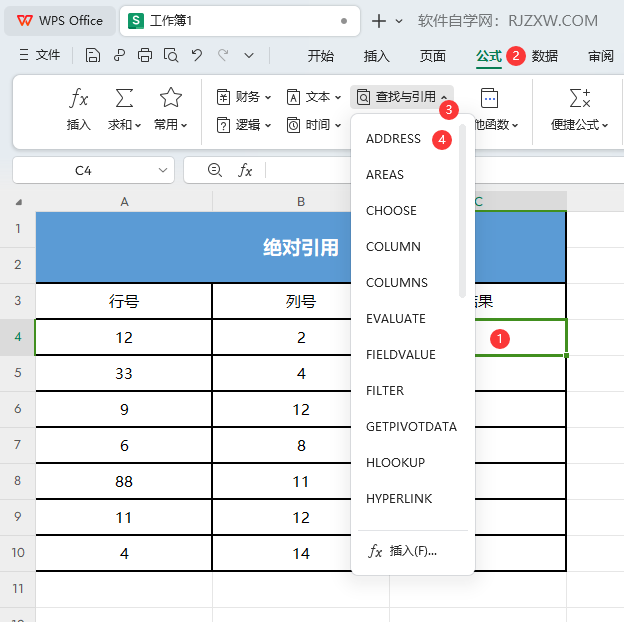Select ADDRESS from the function list

pos(393,139)
